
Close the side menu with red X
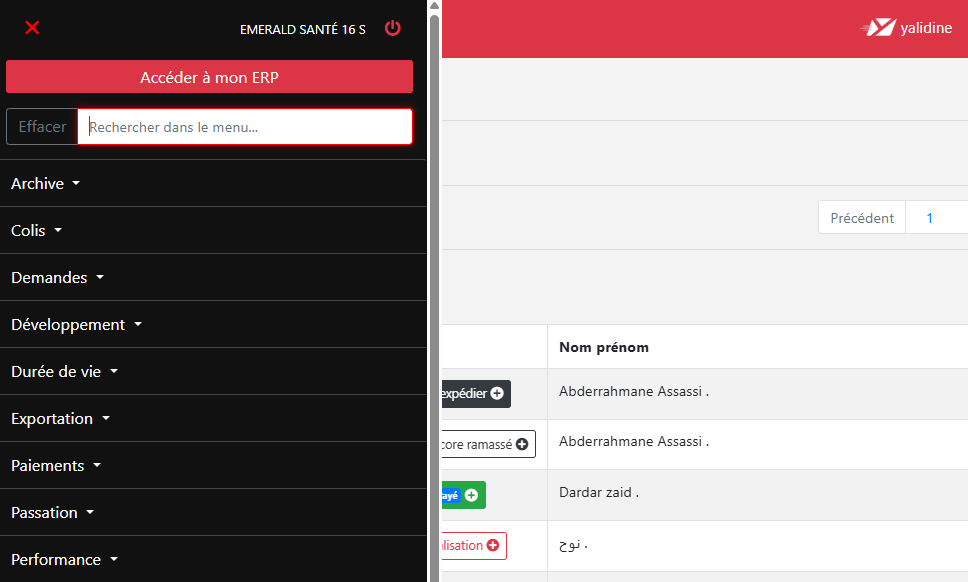[32, 28]
